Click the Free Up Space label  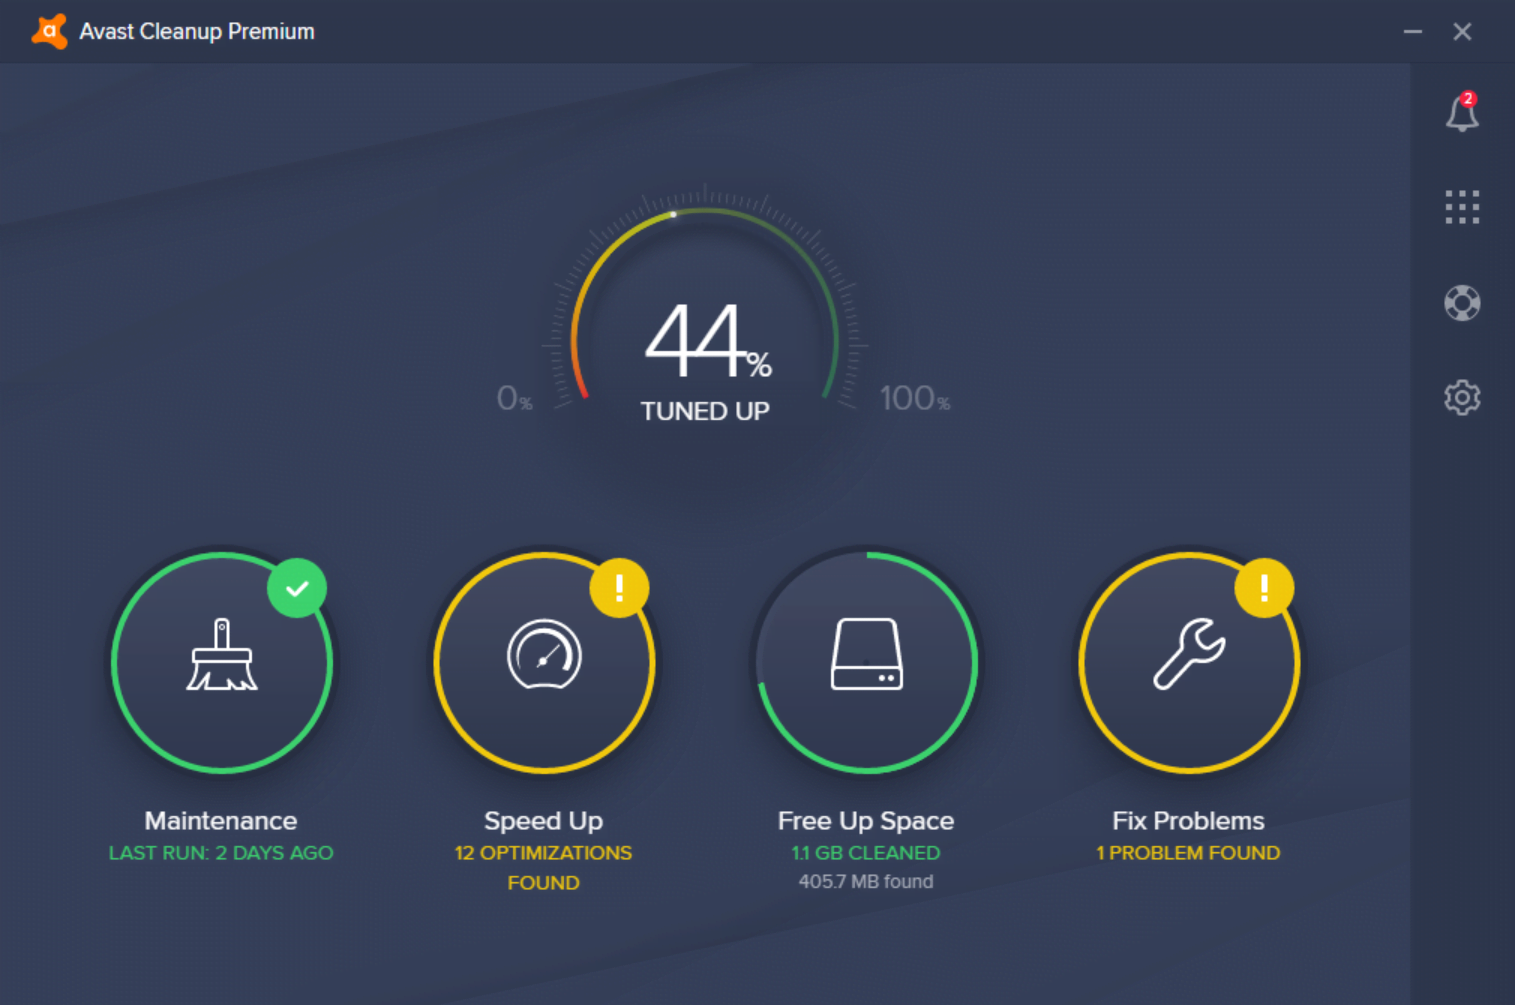[x=866, y=821]
